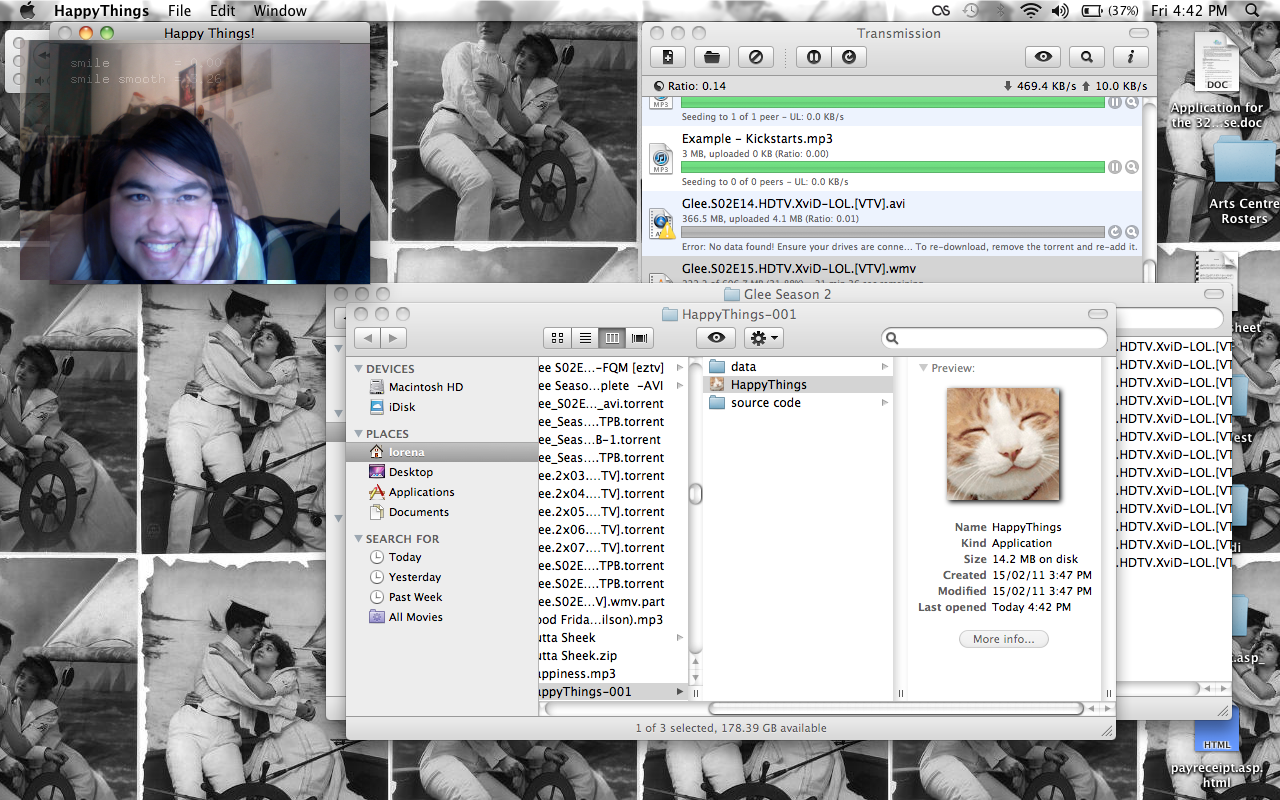The height and width of the screenshot is (800, 1280).
Task: Select the source code folder
Action: 797,403
